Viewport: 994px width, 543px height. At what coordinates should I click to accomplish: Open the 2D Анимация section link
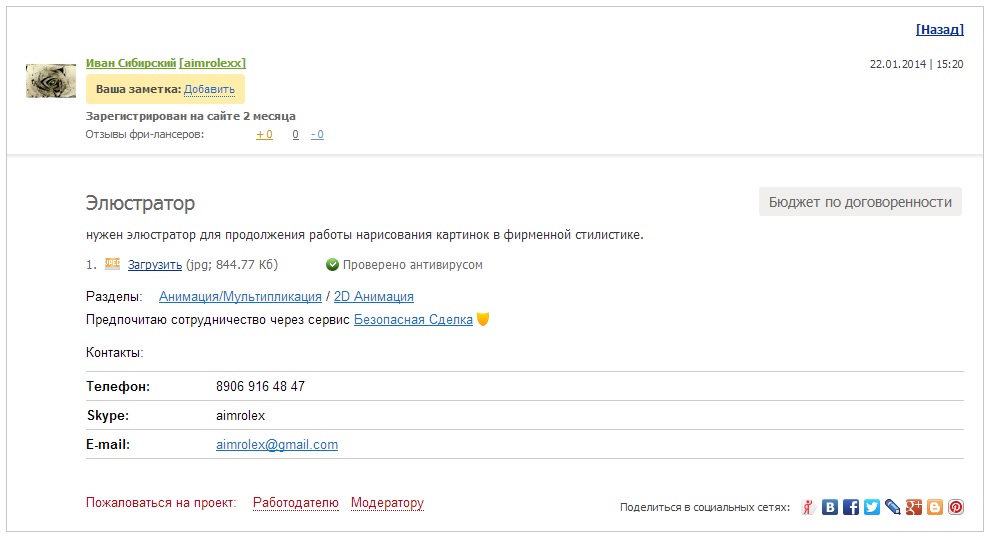coord(373,297)
